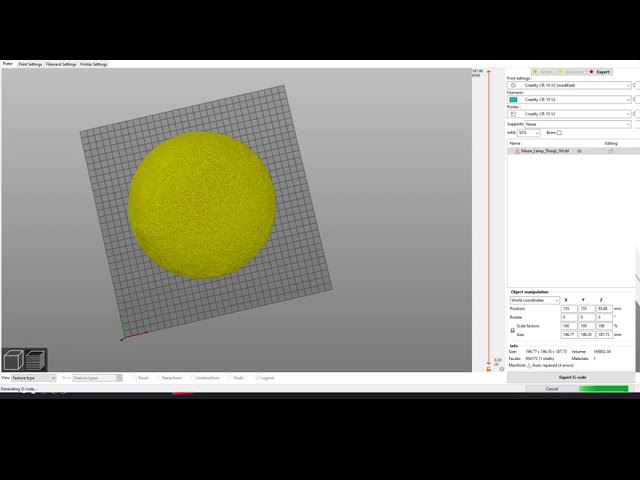
Task: Open the Show Feature types dropdown
Action: pos(97,378)
